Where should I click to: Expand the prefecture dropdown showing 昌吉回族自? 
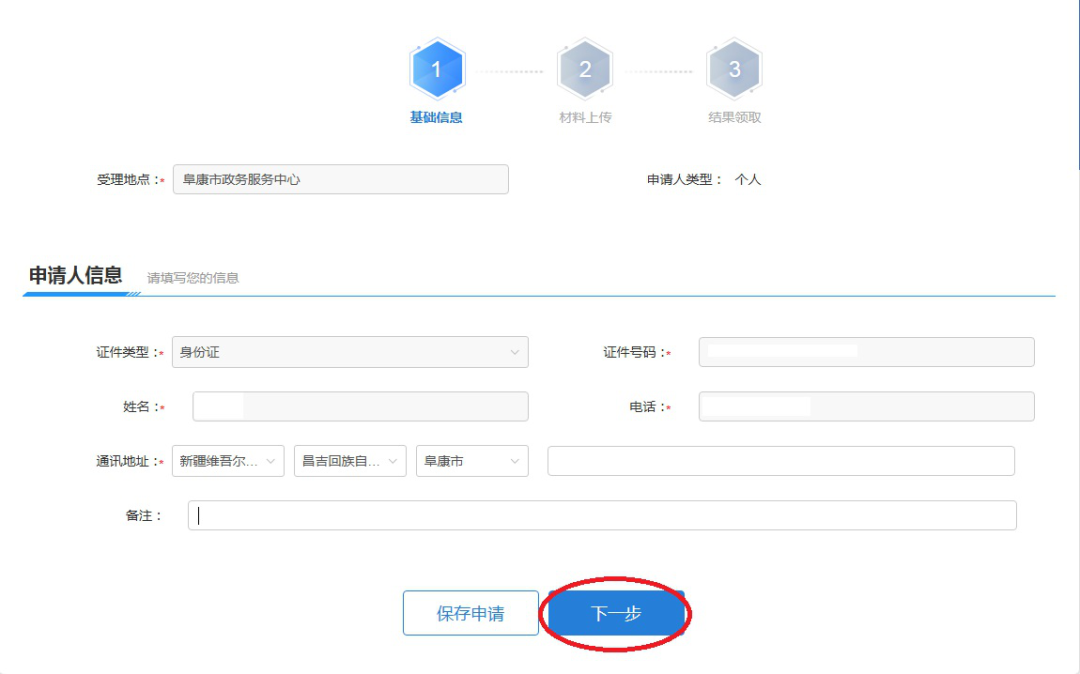tap(350, 461)
